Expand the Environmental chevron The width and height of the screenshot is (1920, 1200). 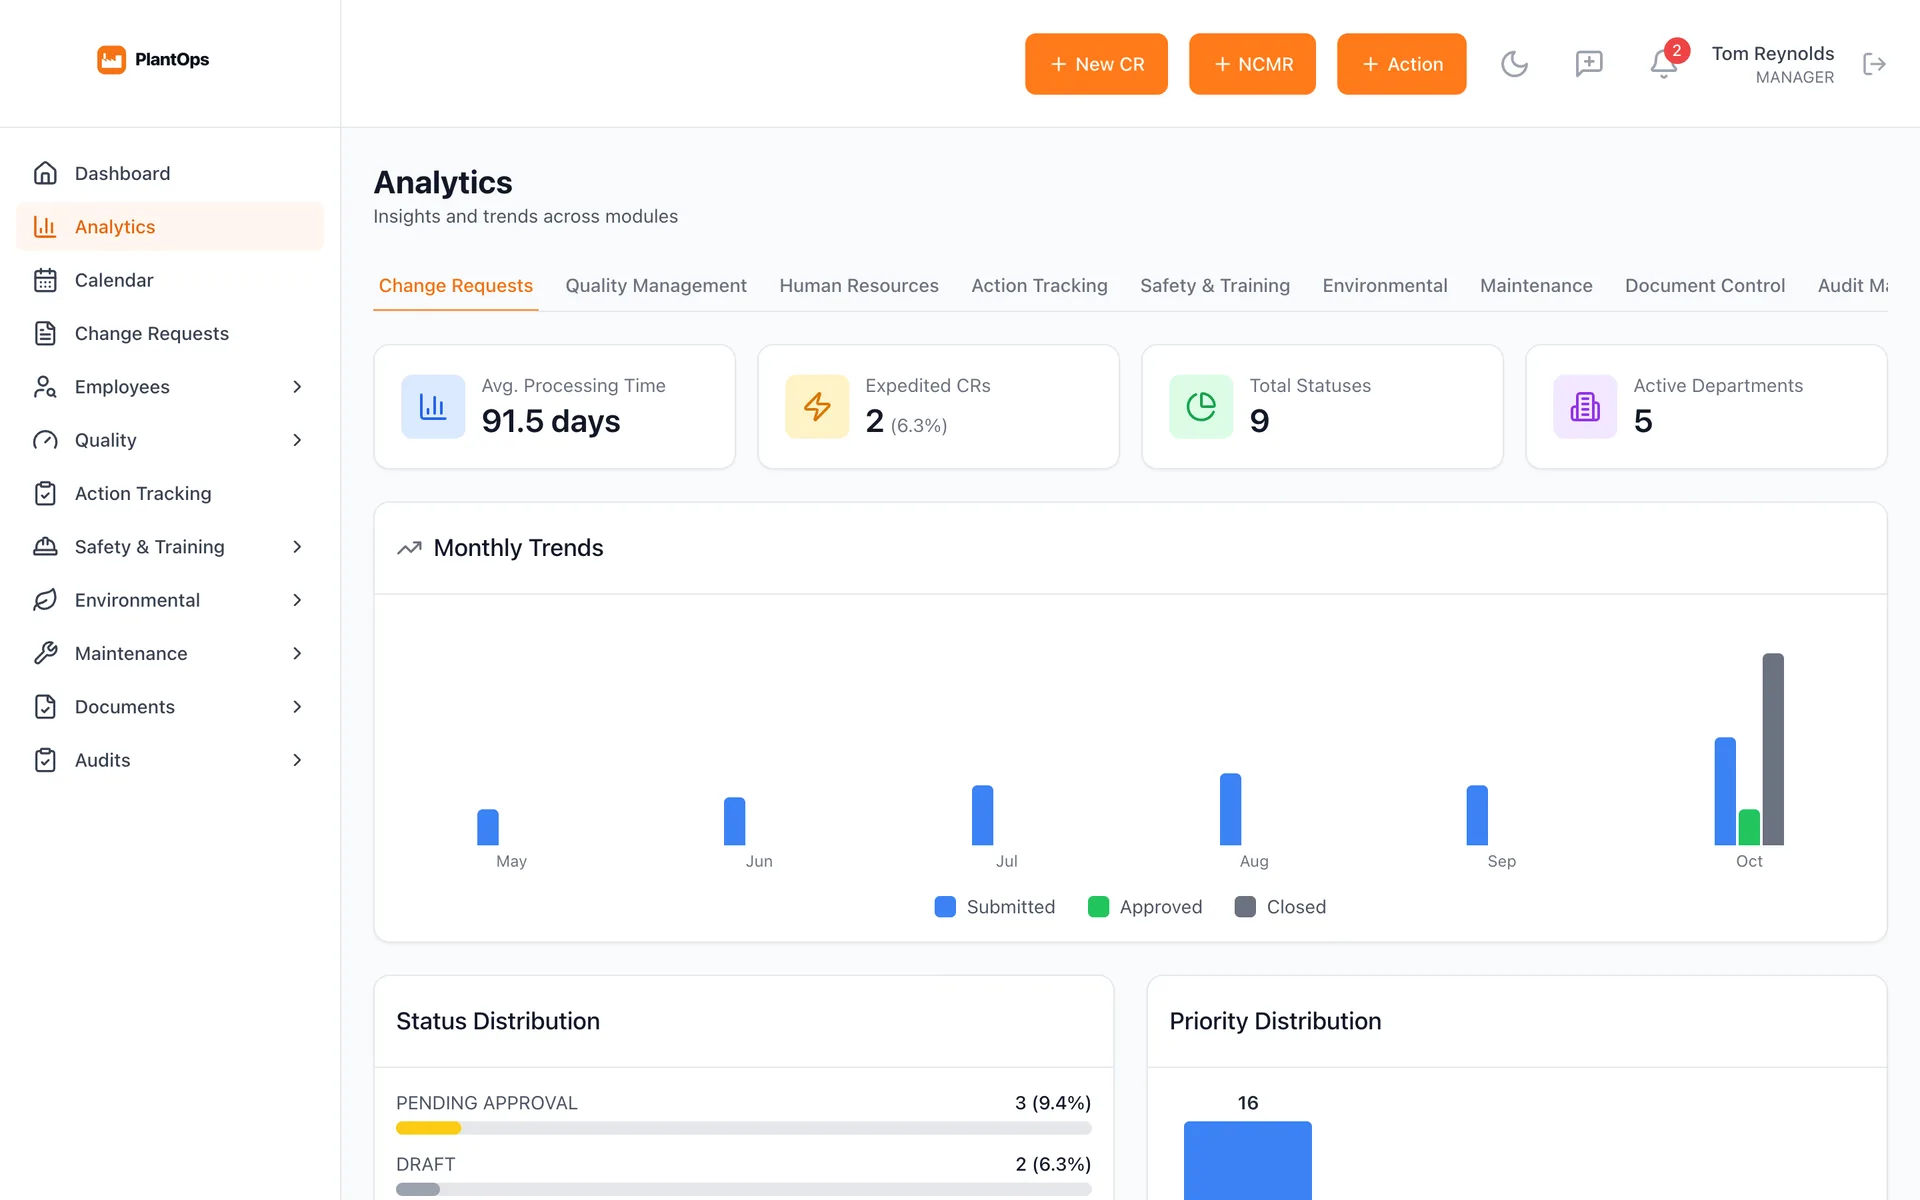tap(297, 600)
